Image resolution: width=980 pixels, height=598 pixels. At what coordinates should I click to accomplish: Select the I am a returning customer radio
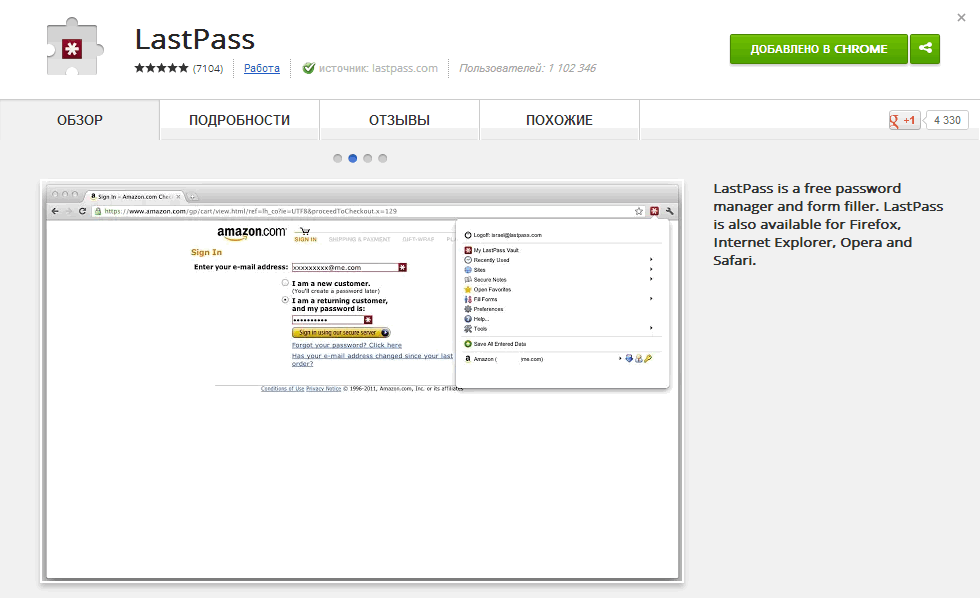(x=284, y=300)
